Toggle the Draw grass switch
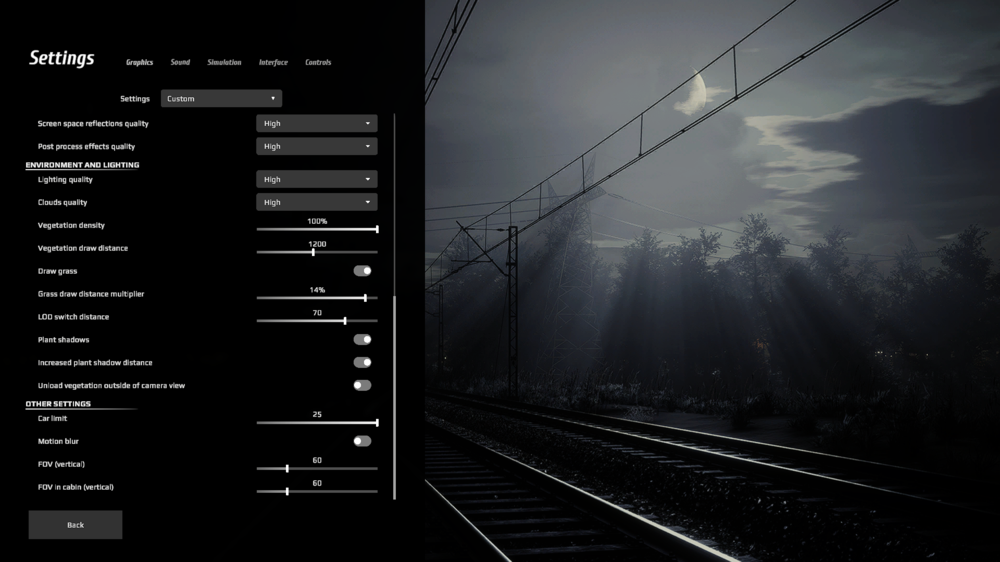This screenshot has height=562, width=1000. 362,270
